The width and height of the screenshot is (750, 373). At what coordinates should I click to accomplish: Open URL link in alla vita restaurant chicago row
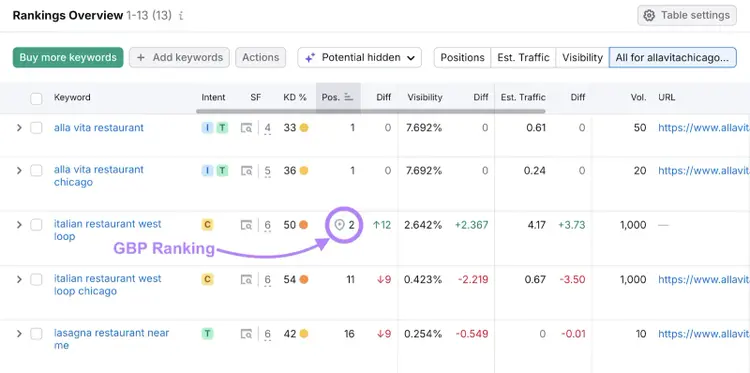click(704, 170)
